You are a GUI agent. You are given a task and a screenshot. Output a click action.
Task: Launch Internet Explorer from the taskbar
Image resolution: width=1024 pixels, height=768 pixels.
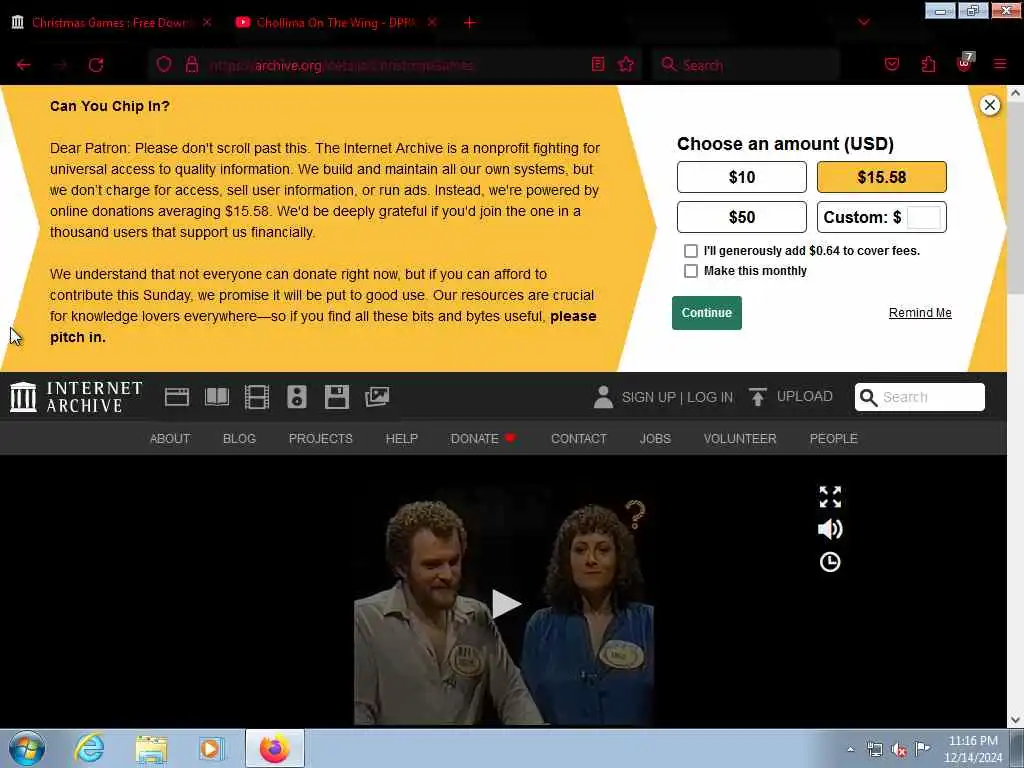click(89, 748)
